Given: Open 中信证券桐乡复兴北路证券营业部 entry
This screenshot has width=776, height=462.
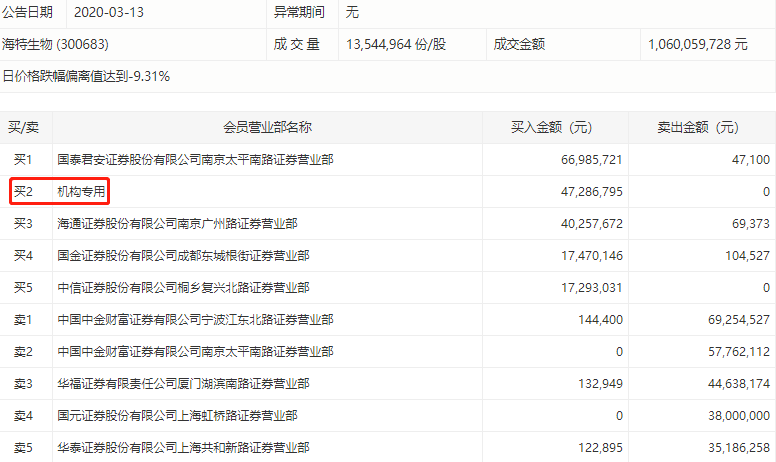Looking at the screenshot, I should click(183, 288).
